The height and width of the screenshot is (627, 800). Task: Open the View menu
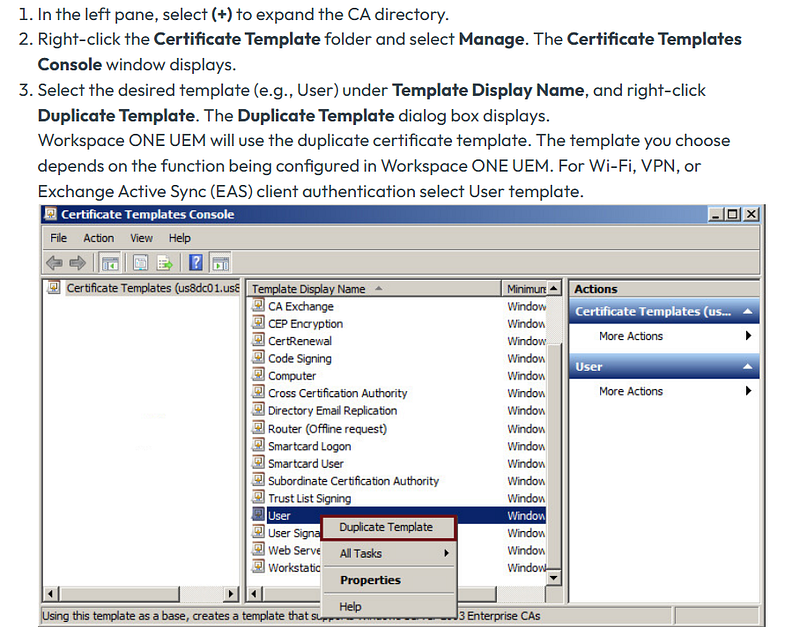coord(141,238)
